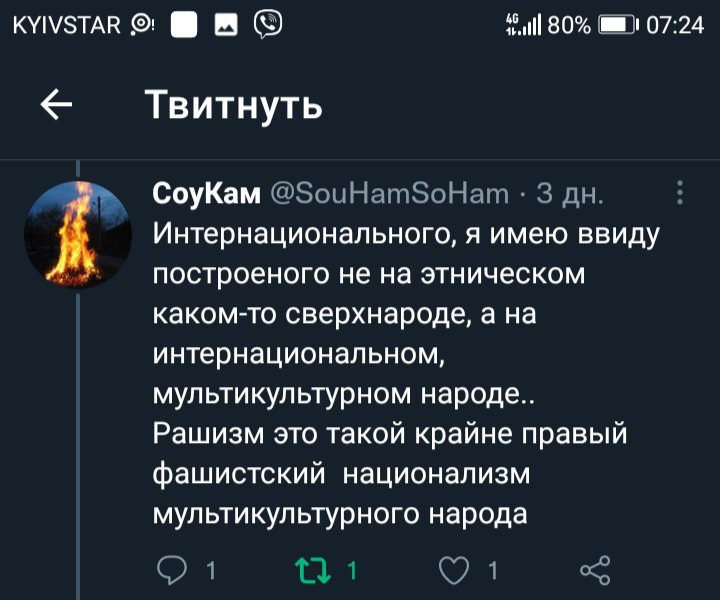Like the tweet with the heart icon
720x600 pixels.
(x=453, y=571)
